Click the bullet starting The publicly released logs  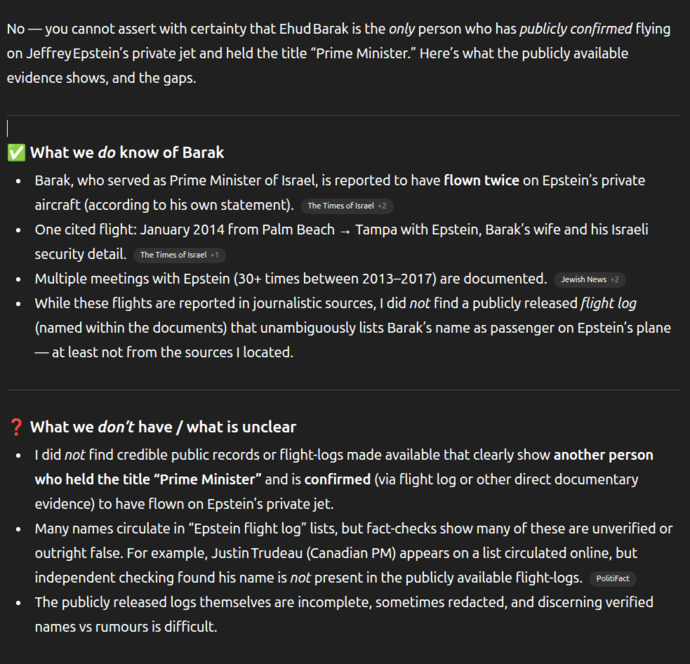344,614
